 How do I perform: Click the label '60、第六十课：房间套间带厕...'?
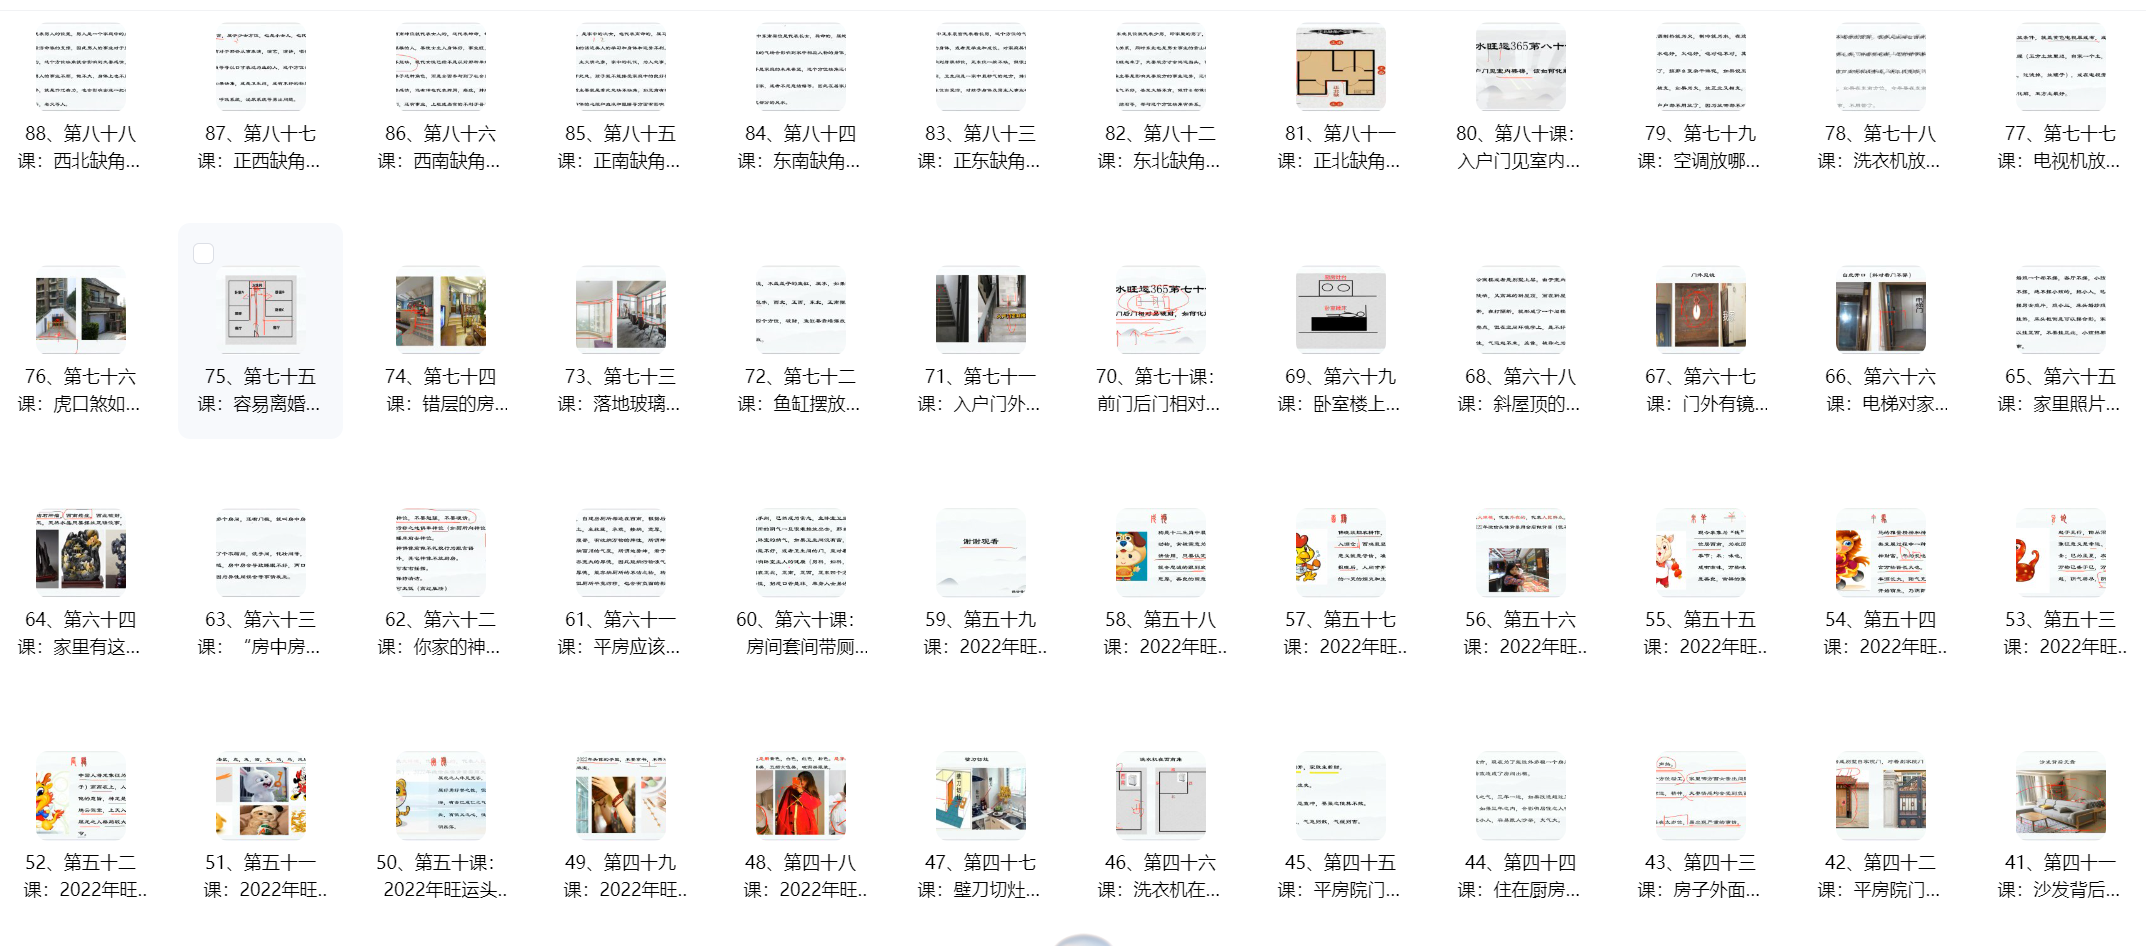(800, 633)
